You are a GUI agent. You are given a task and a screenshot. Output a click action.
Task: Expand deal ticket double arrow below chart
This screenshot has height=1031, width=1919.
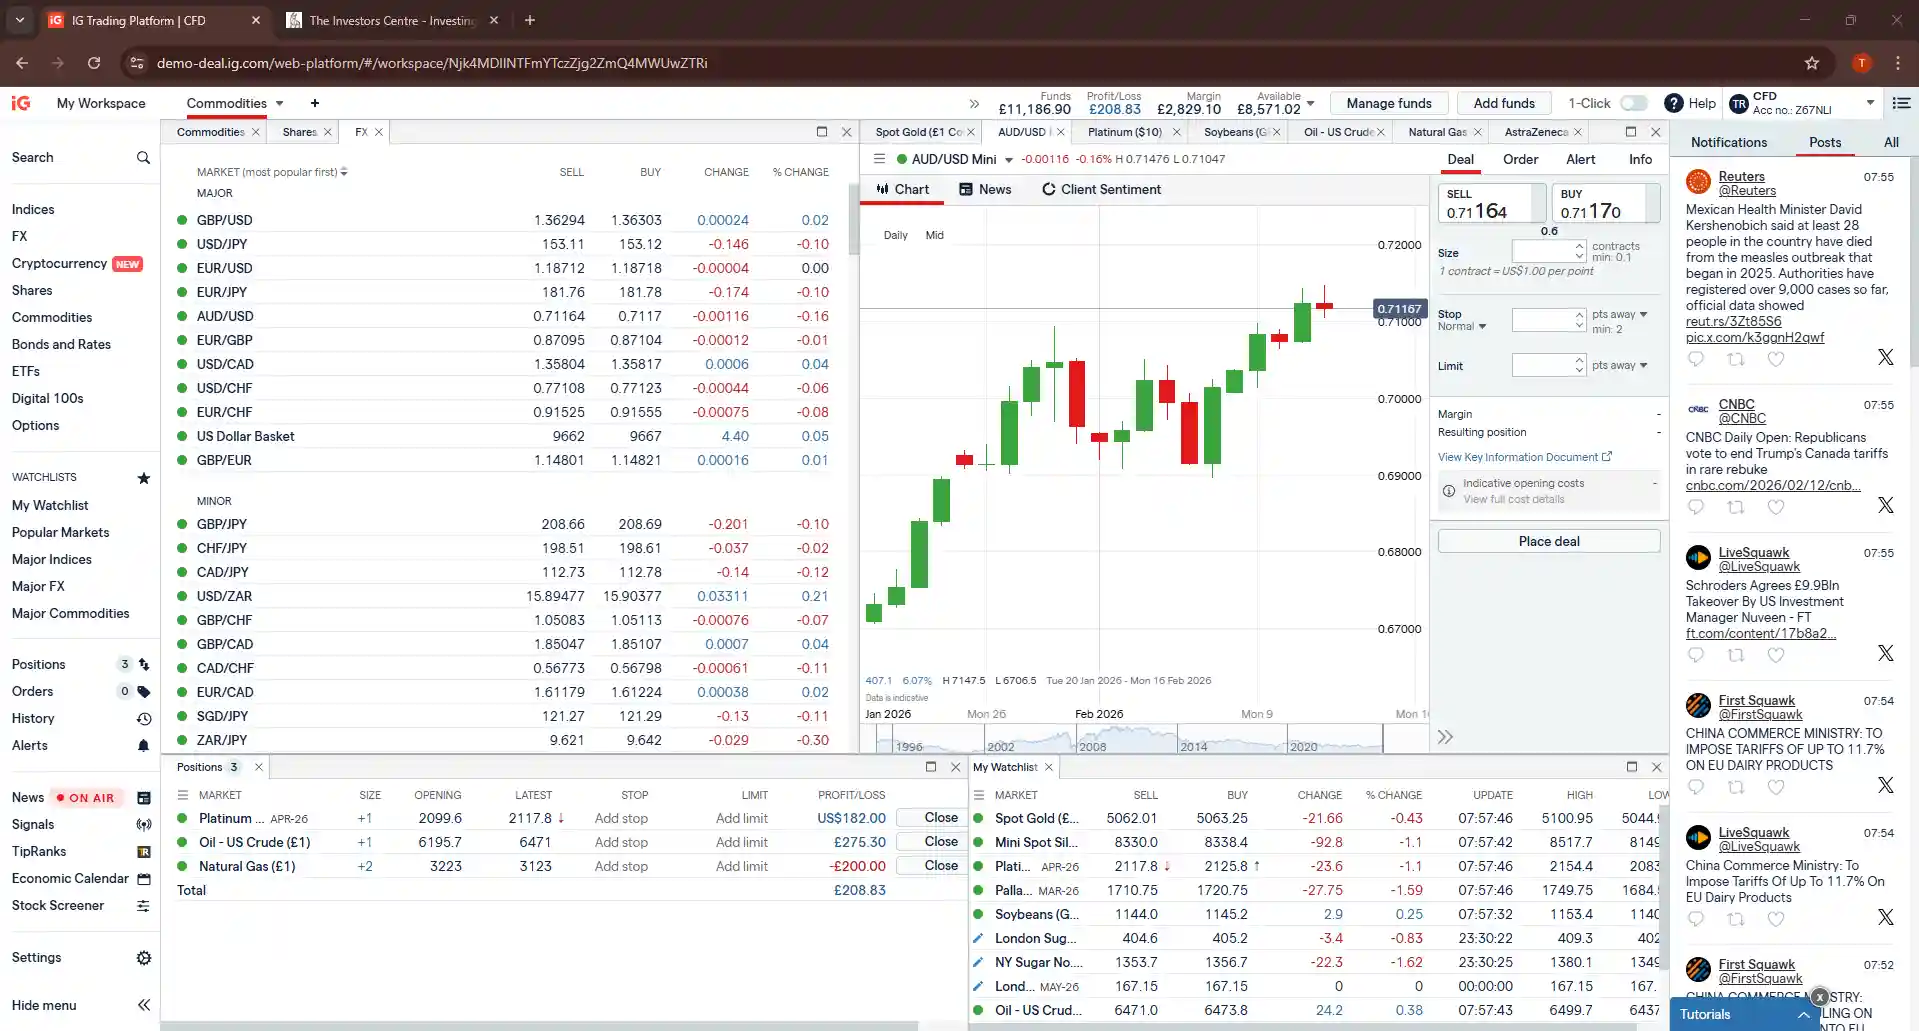point(1445,737)
